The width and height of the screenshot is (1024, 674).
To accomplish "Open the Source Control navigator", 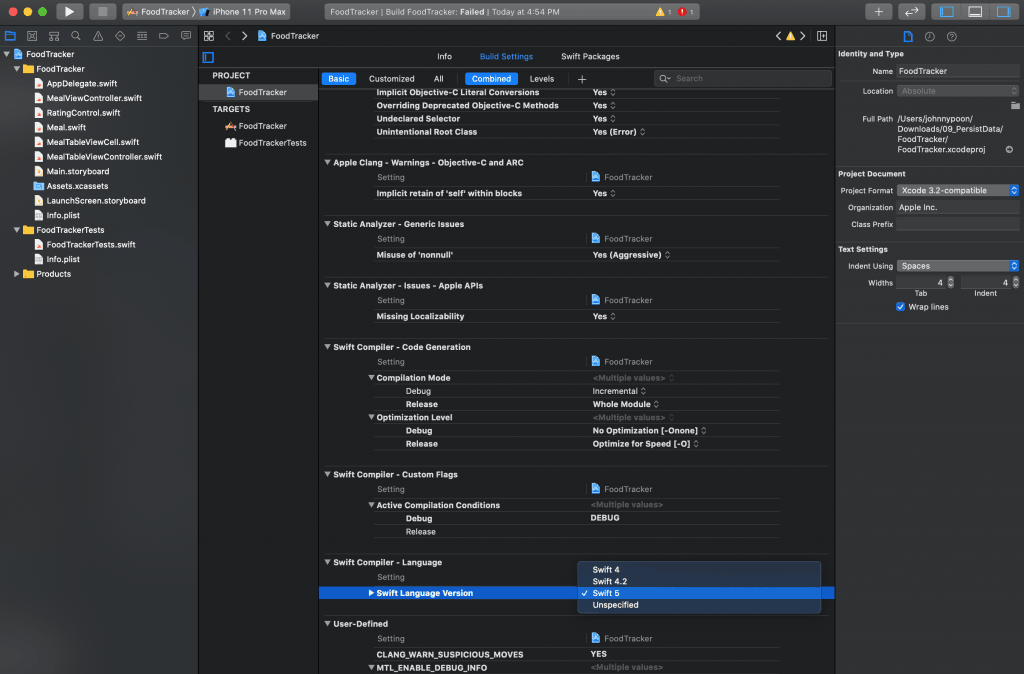I will coord(32,36).
